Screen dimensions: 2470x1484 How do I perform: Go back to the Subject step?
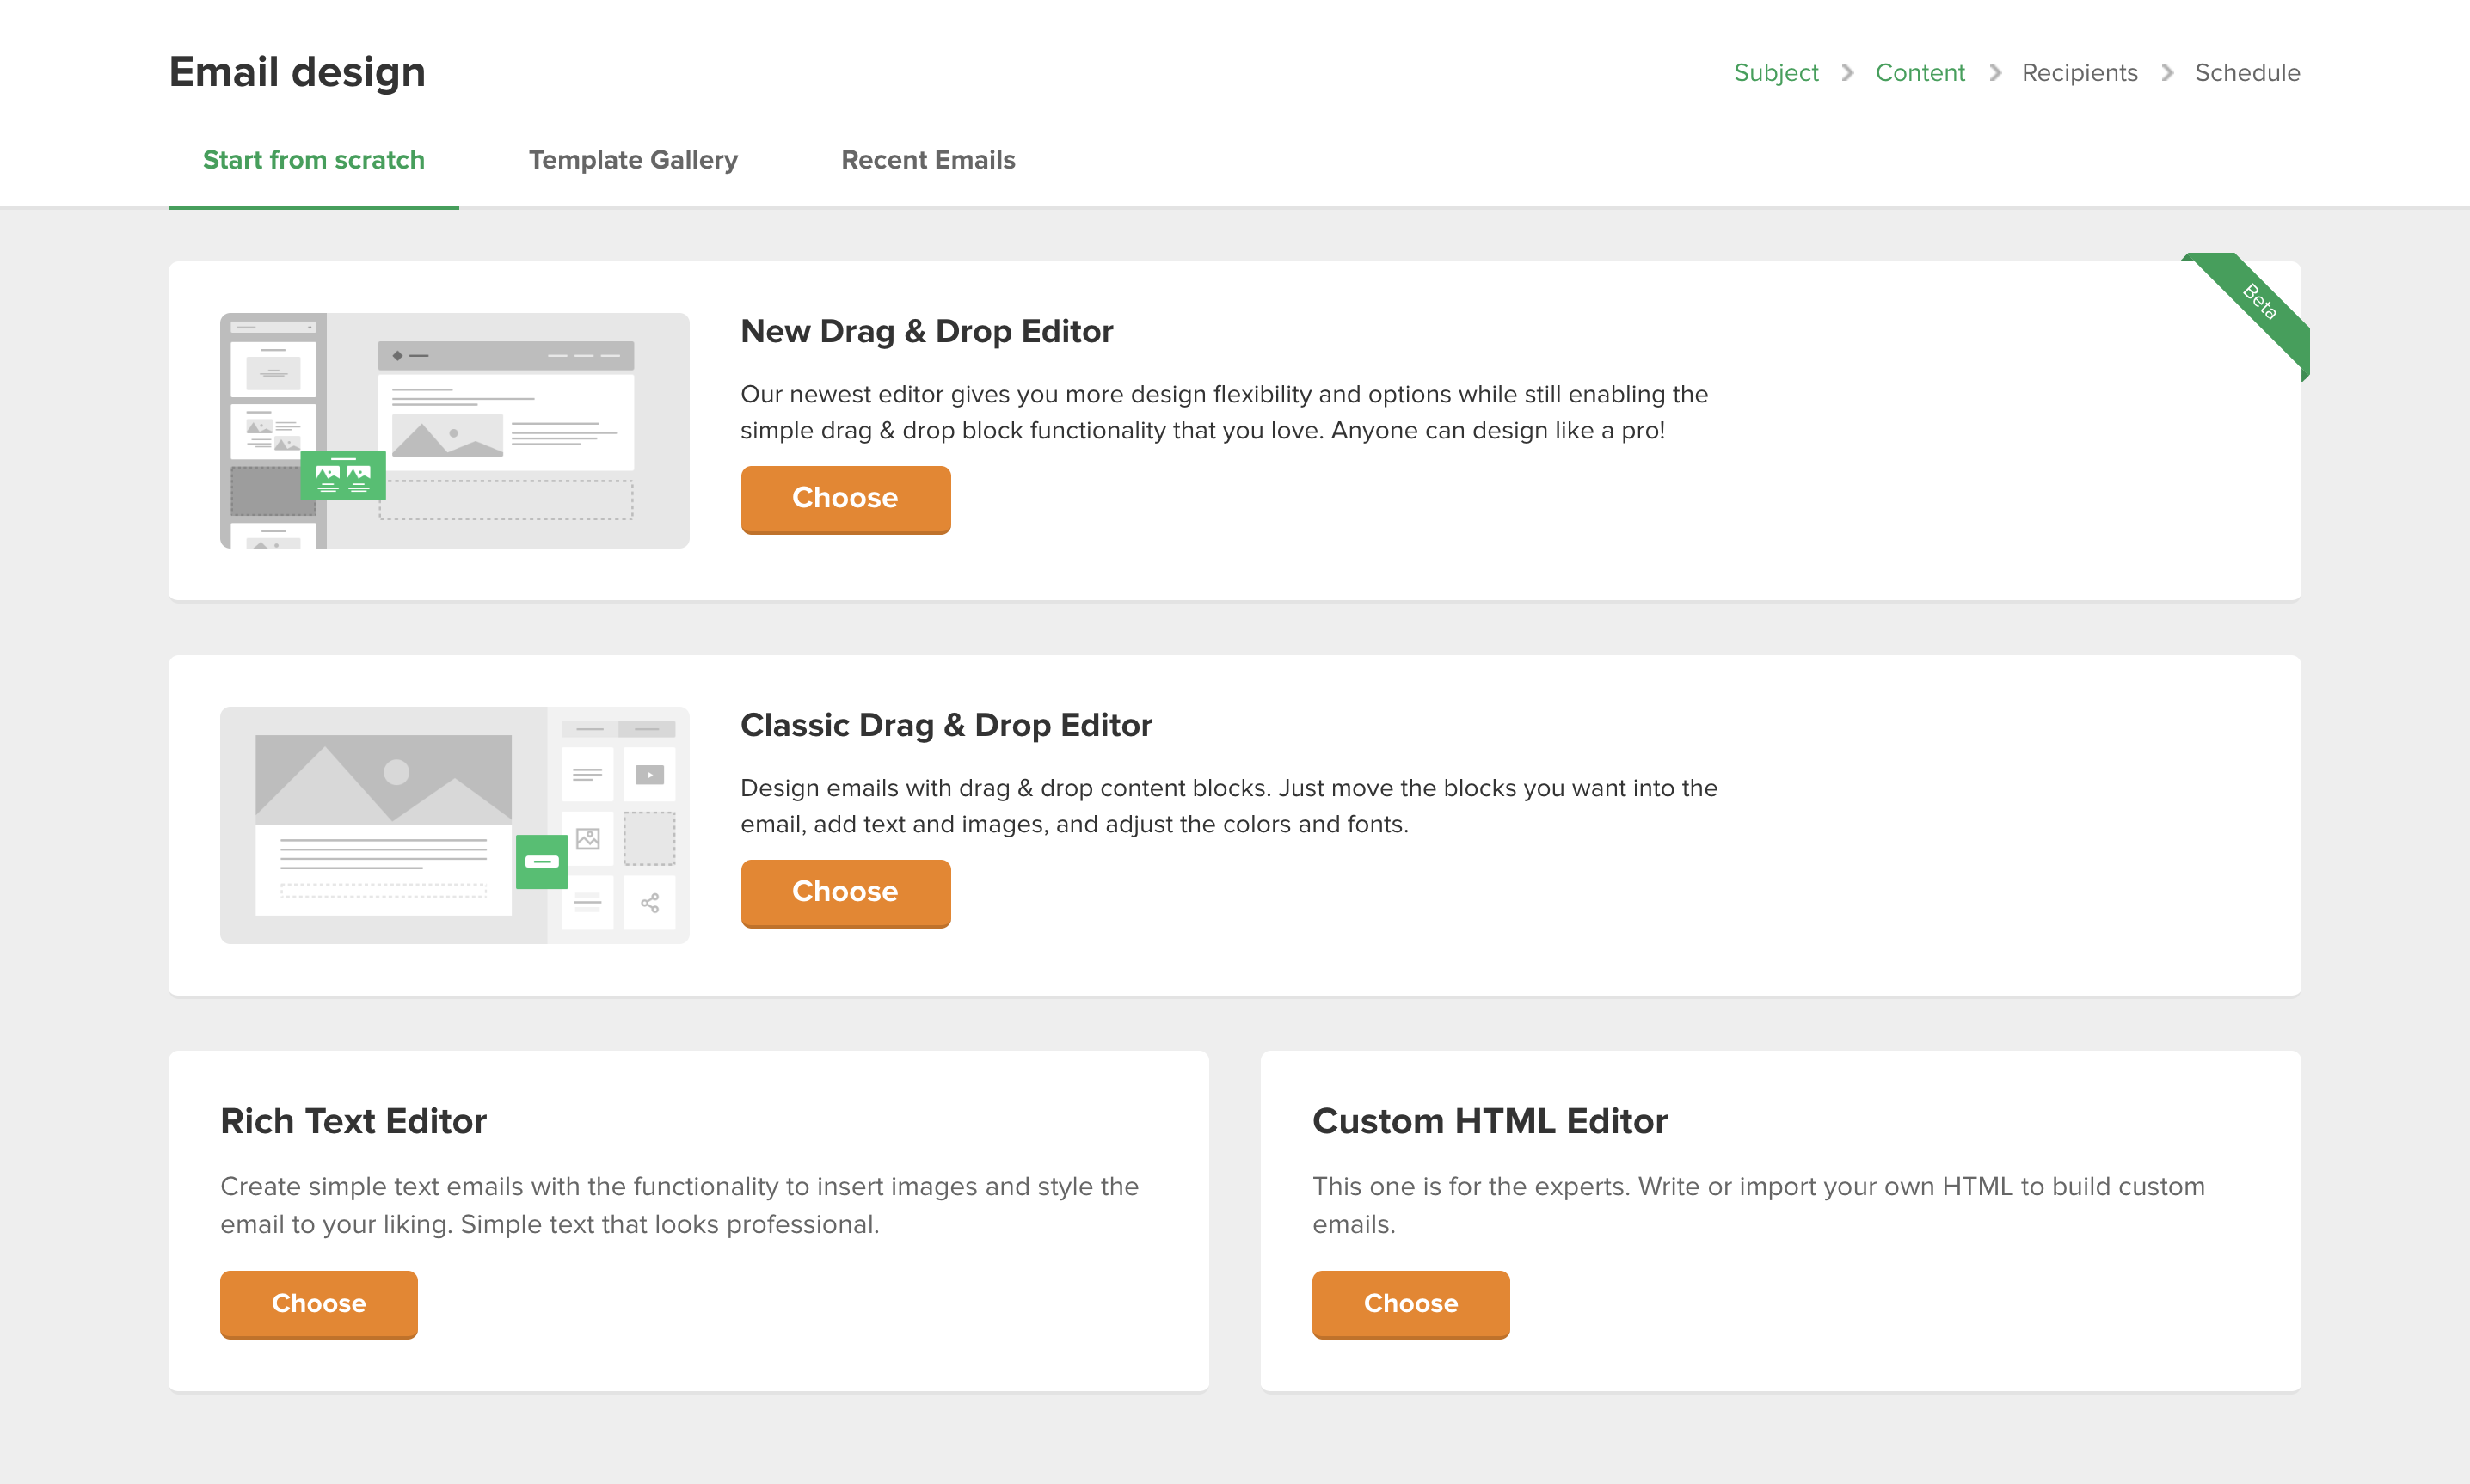click(1776, 73)
